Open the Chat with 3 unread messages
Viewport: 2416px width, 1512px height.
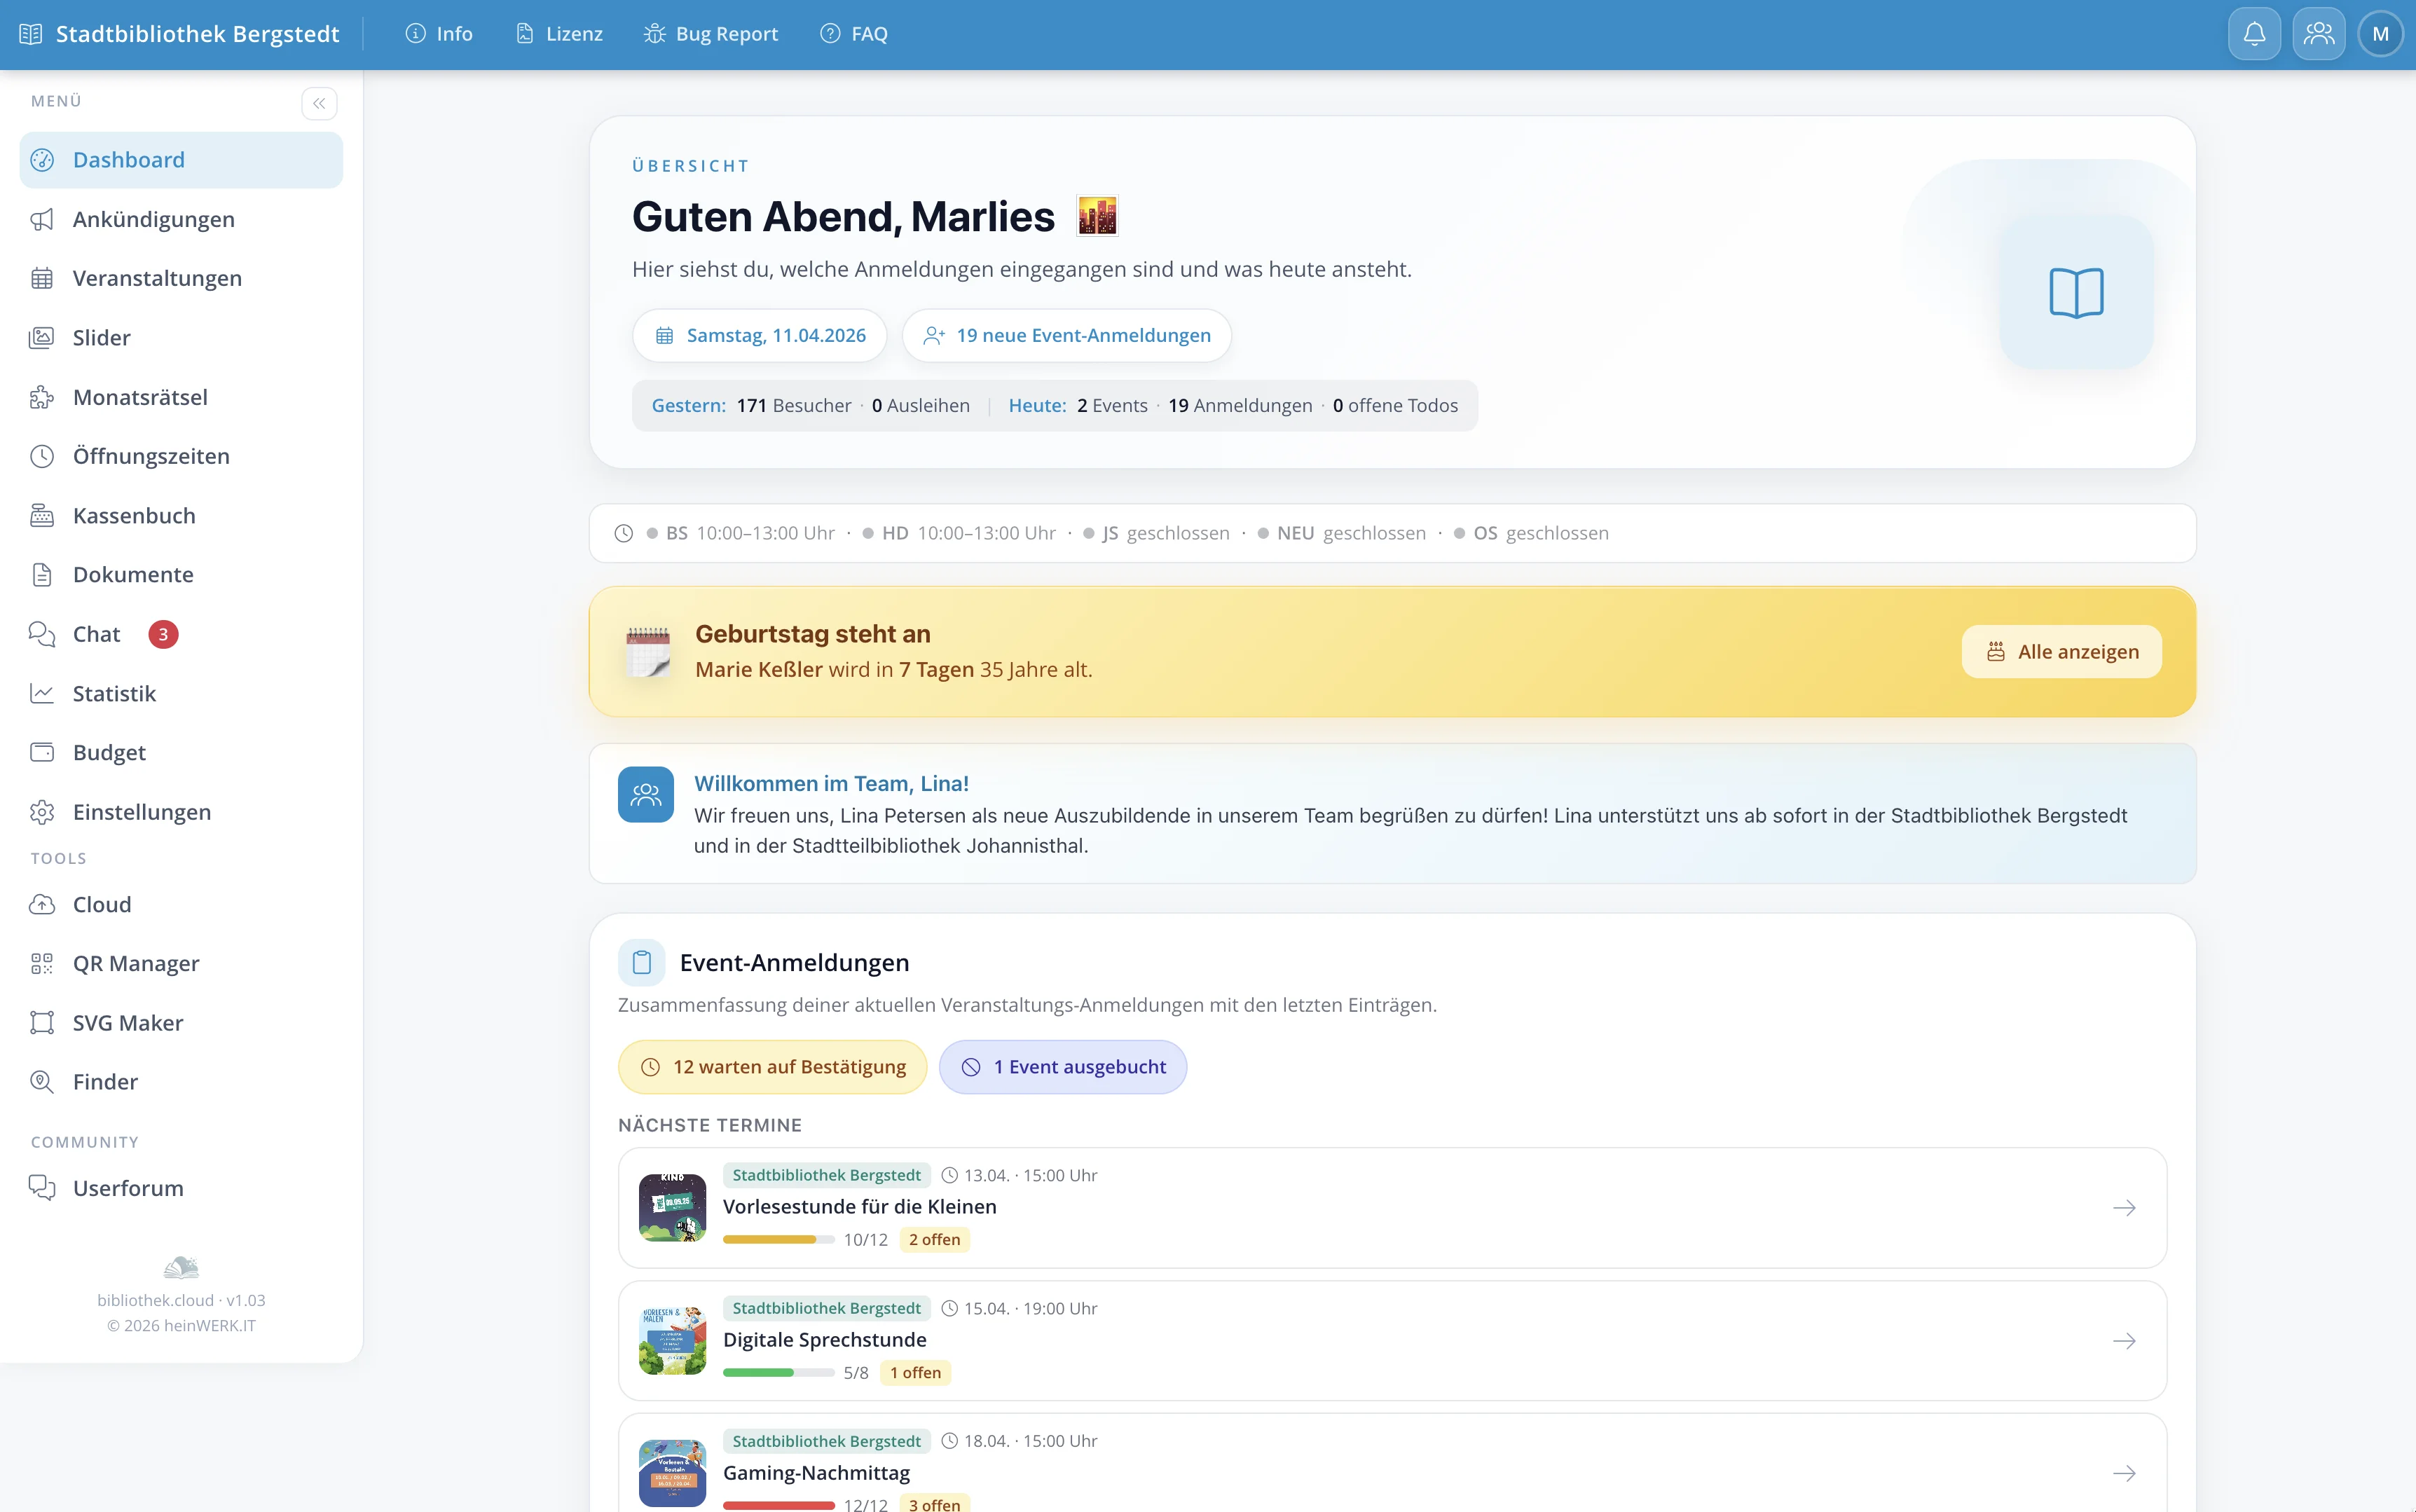(95, 633)
